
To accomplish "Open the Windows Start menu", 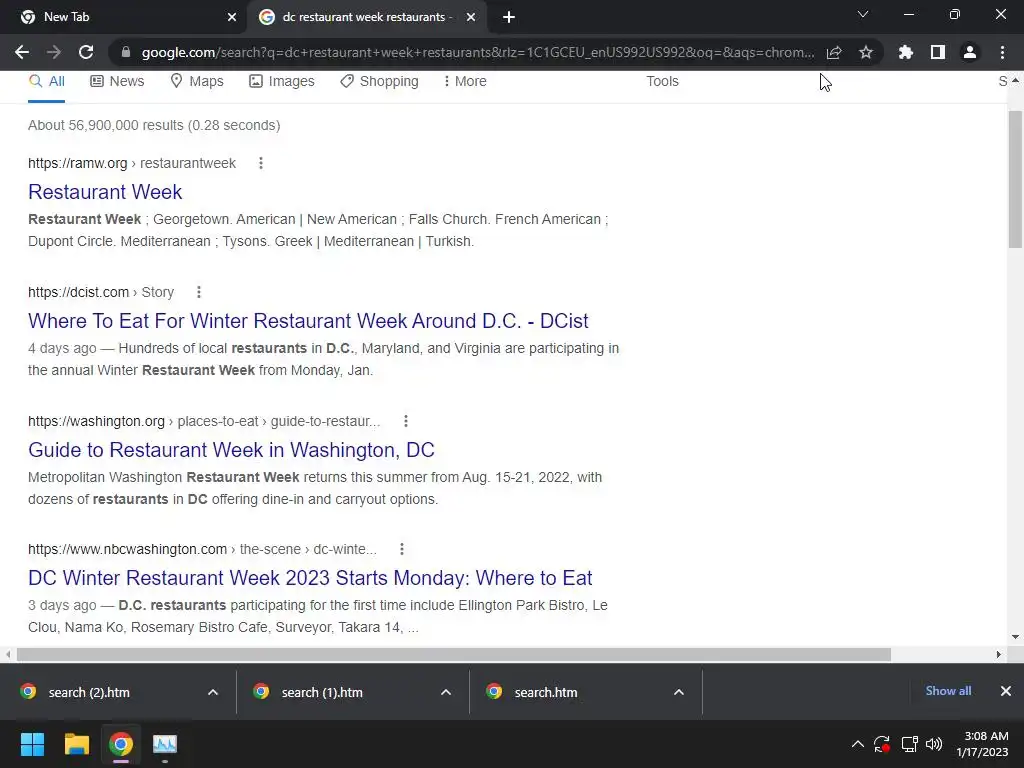I will pos(32,744).
